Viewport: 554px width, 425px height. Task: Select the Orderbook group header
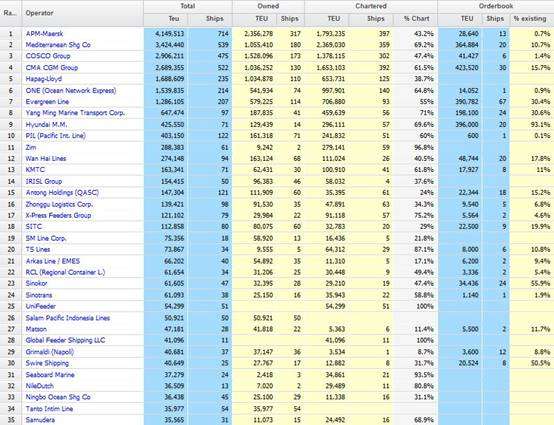pyautogui.click(x=496, y=6)
